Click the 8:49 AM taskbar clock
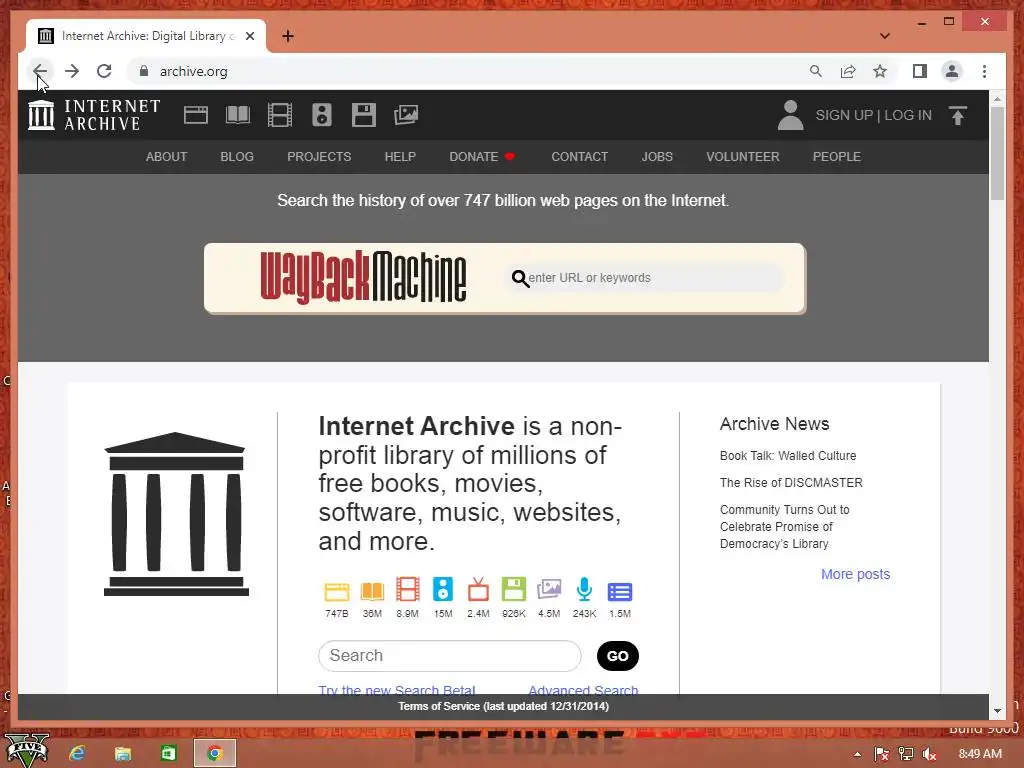 click(x=980, y=754)
